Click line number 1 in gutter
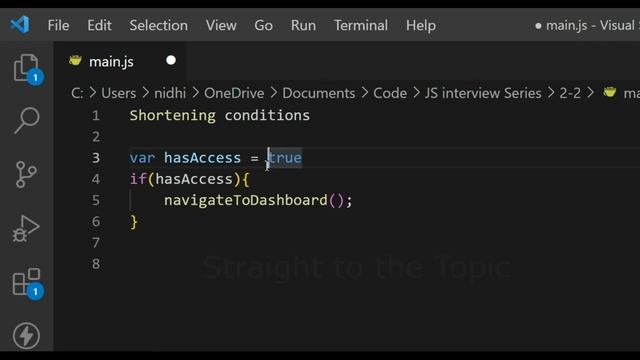This screenshot has width=640, height=360. point(96,116)
